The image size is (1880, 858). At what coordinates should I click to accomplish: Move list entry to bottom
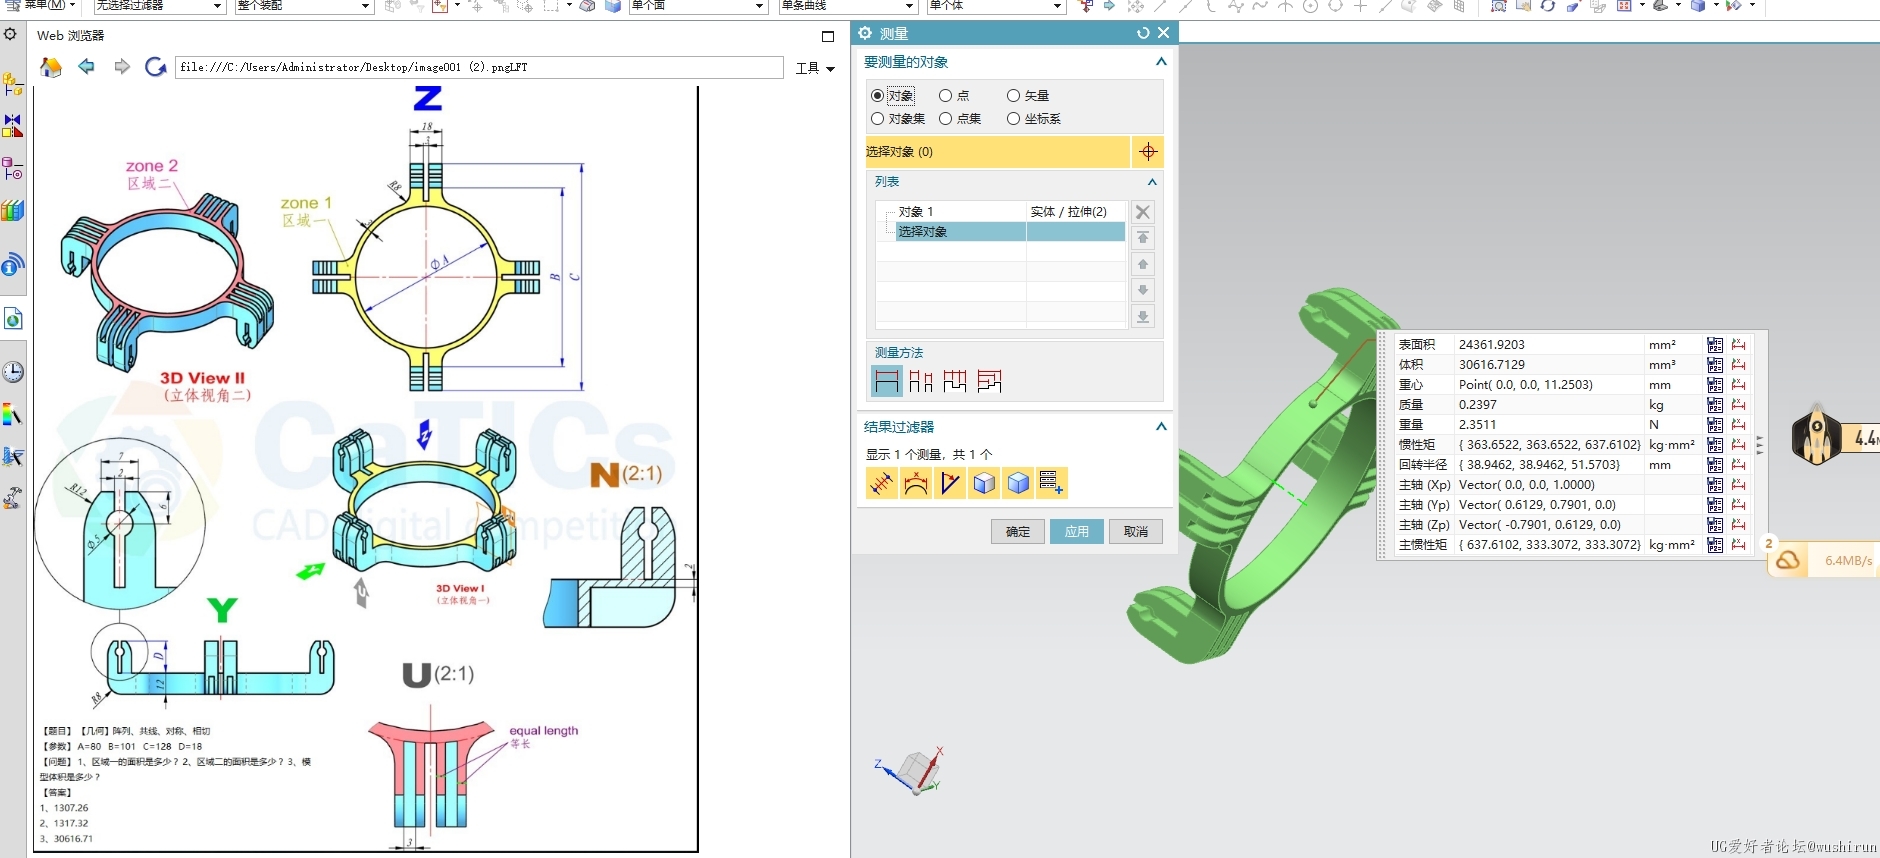[1143, 316]
